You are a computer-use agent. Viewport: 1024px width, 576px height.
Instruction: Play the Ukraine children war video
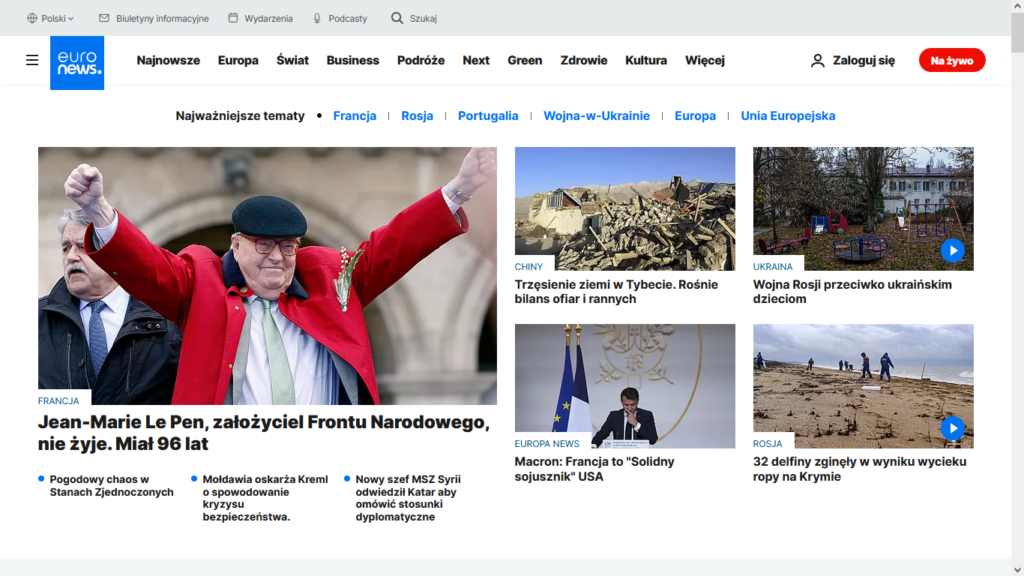coord(953,250)
